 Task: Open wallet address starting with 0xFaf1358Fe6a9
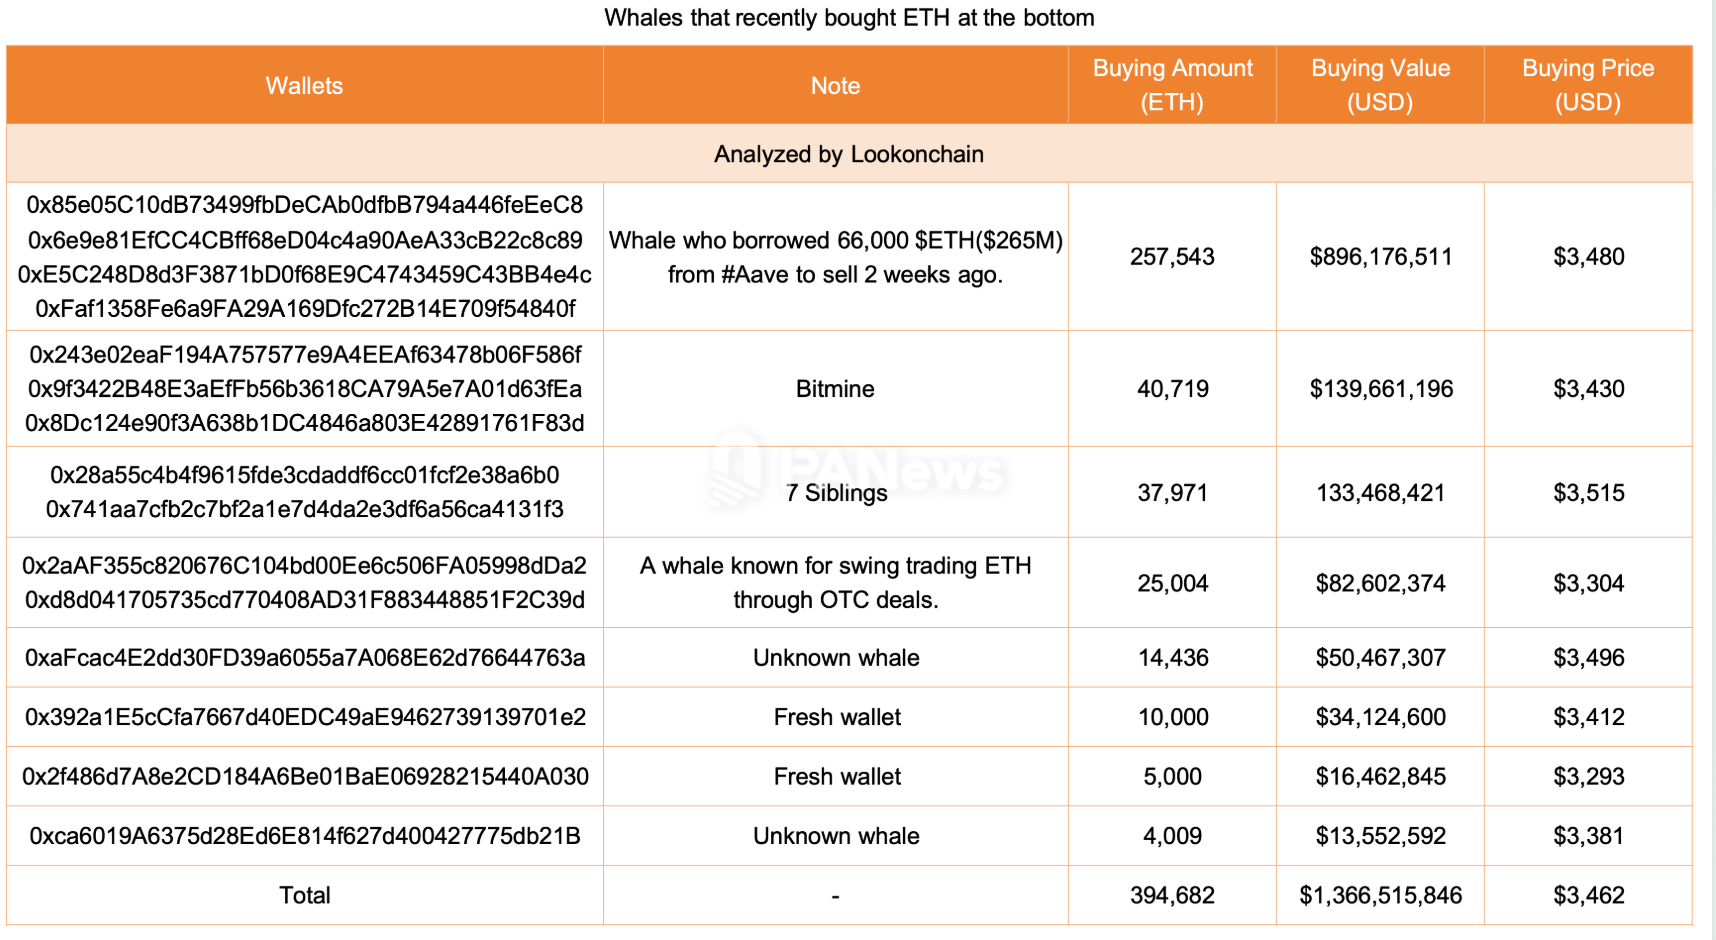point(305,309)
